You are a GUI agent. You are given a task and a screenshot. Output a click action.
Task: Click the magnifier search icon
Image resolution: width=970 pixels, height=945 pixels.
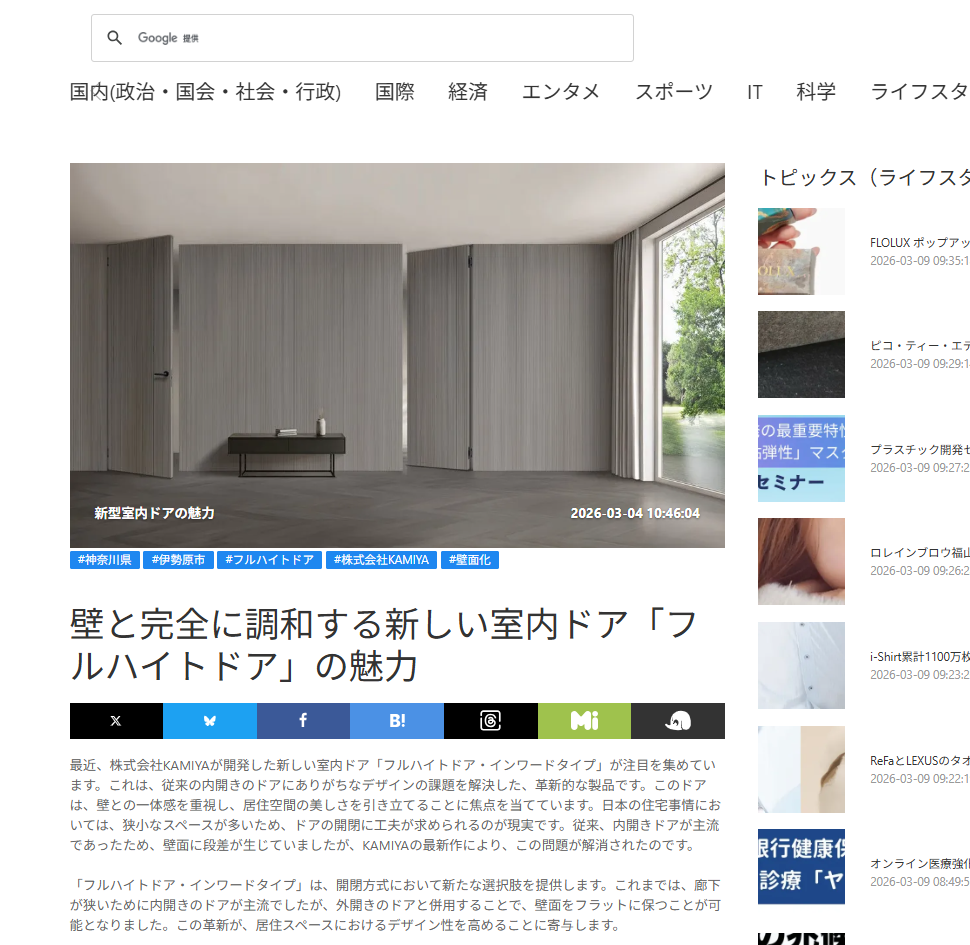coord(115,38)
